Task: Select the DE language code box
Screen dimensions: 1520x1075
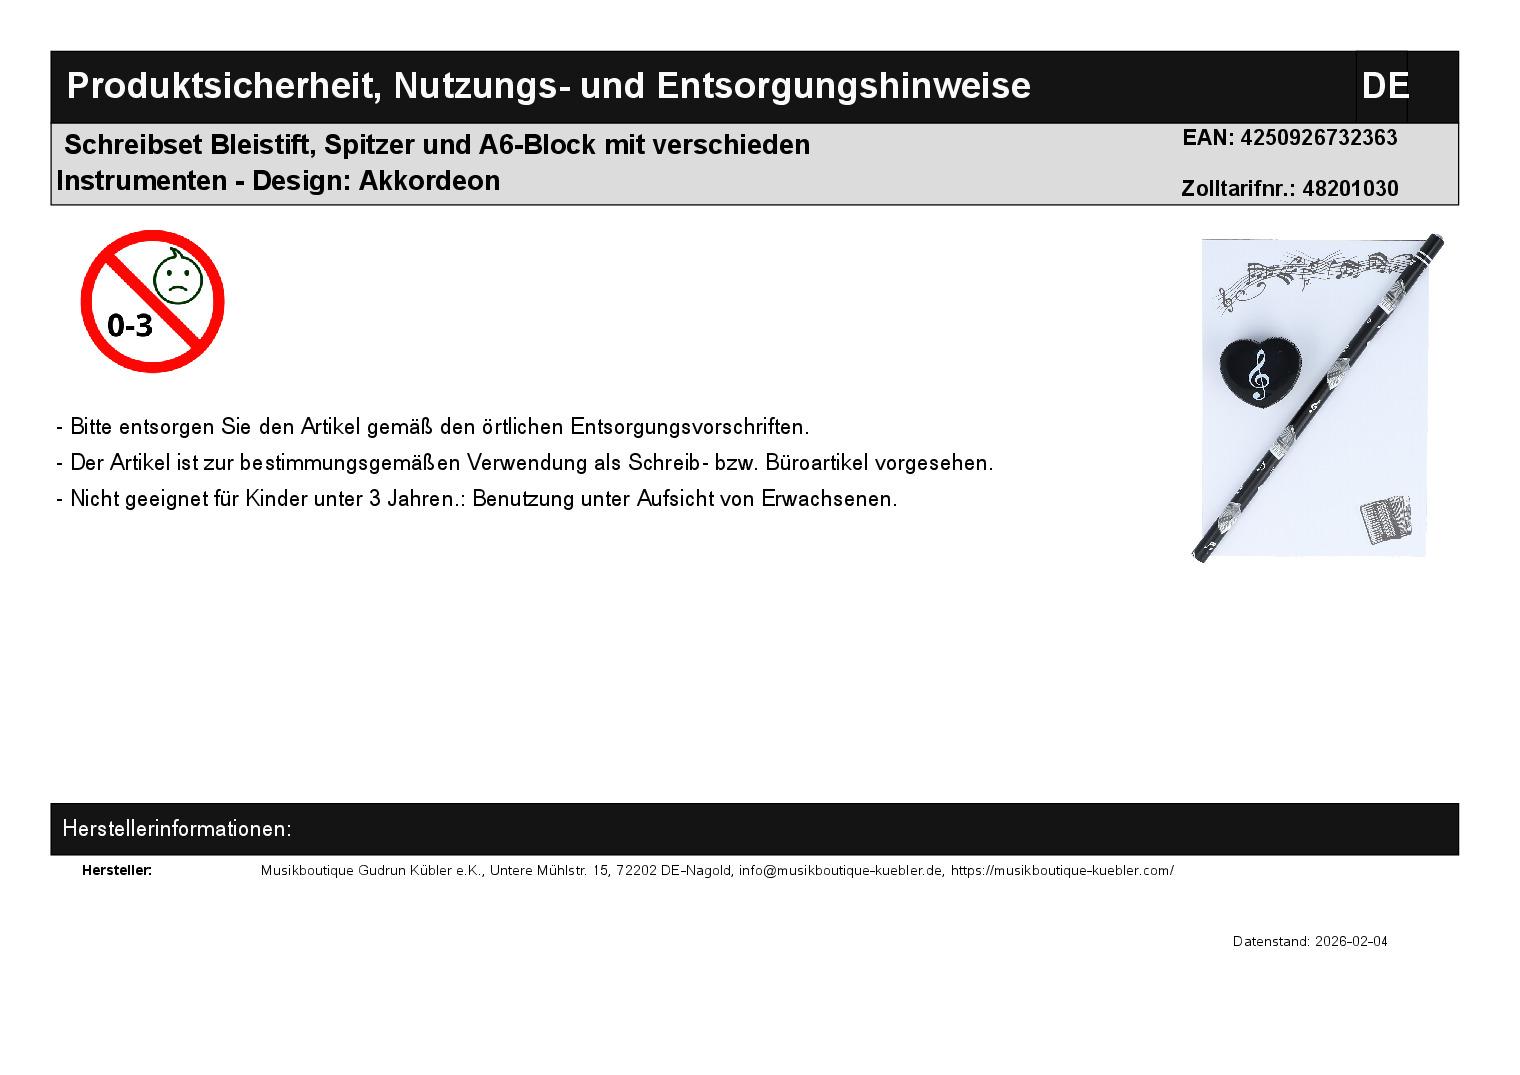Action: coord(1383,86)
